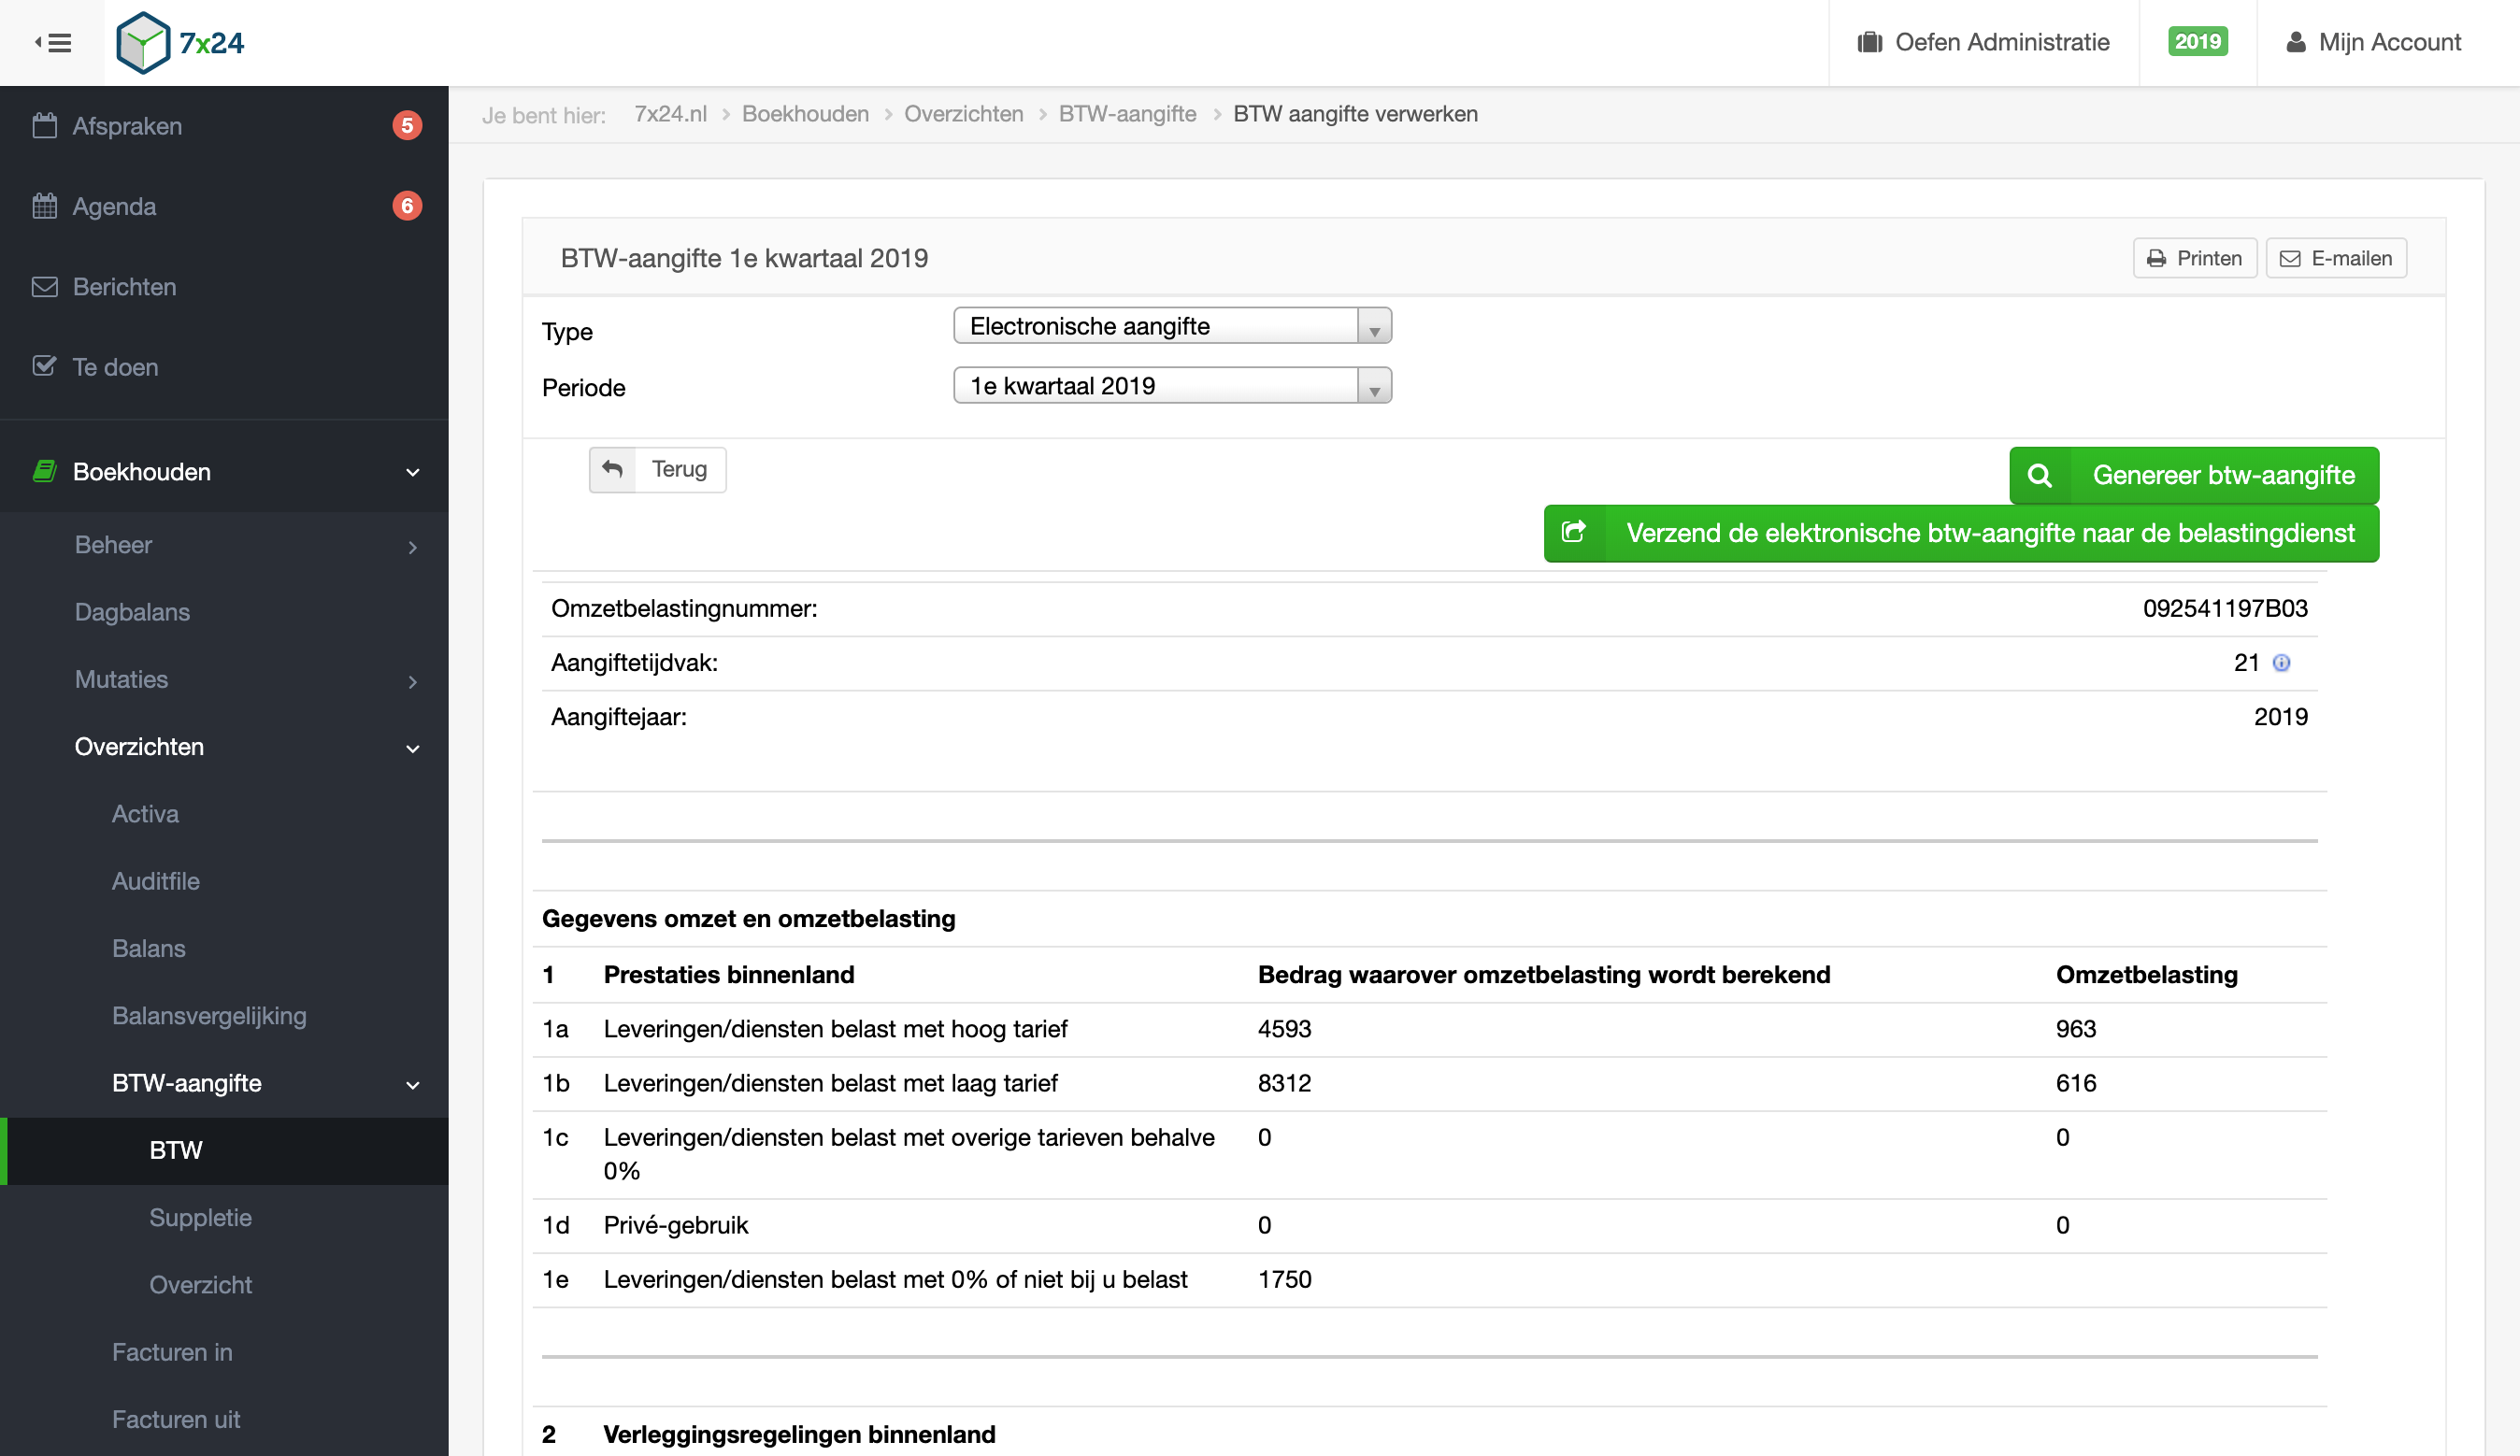Click the 1a omzetbelasting 963
This screenshot has width=2520, height=1456.
pyautogui.click(x=2075, y=1029)
